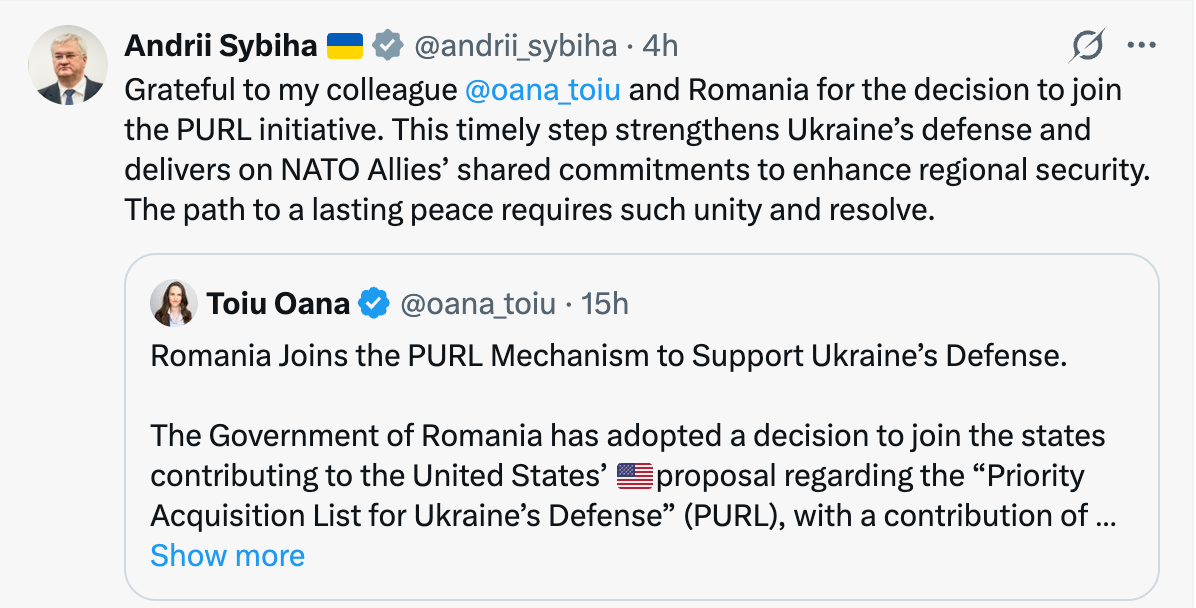Click Toiu Oana's blue verified checkmark

pyautogui.click(x=374, y=303)
